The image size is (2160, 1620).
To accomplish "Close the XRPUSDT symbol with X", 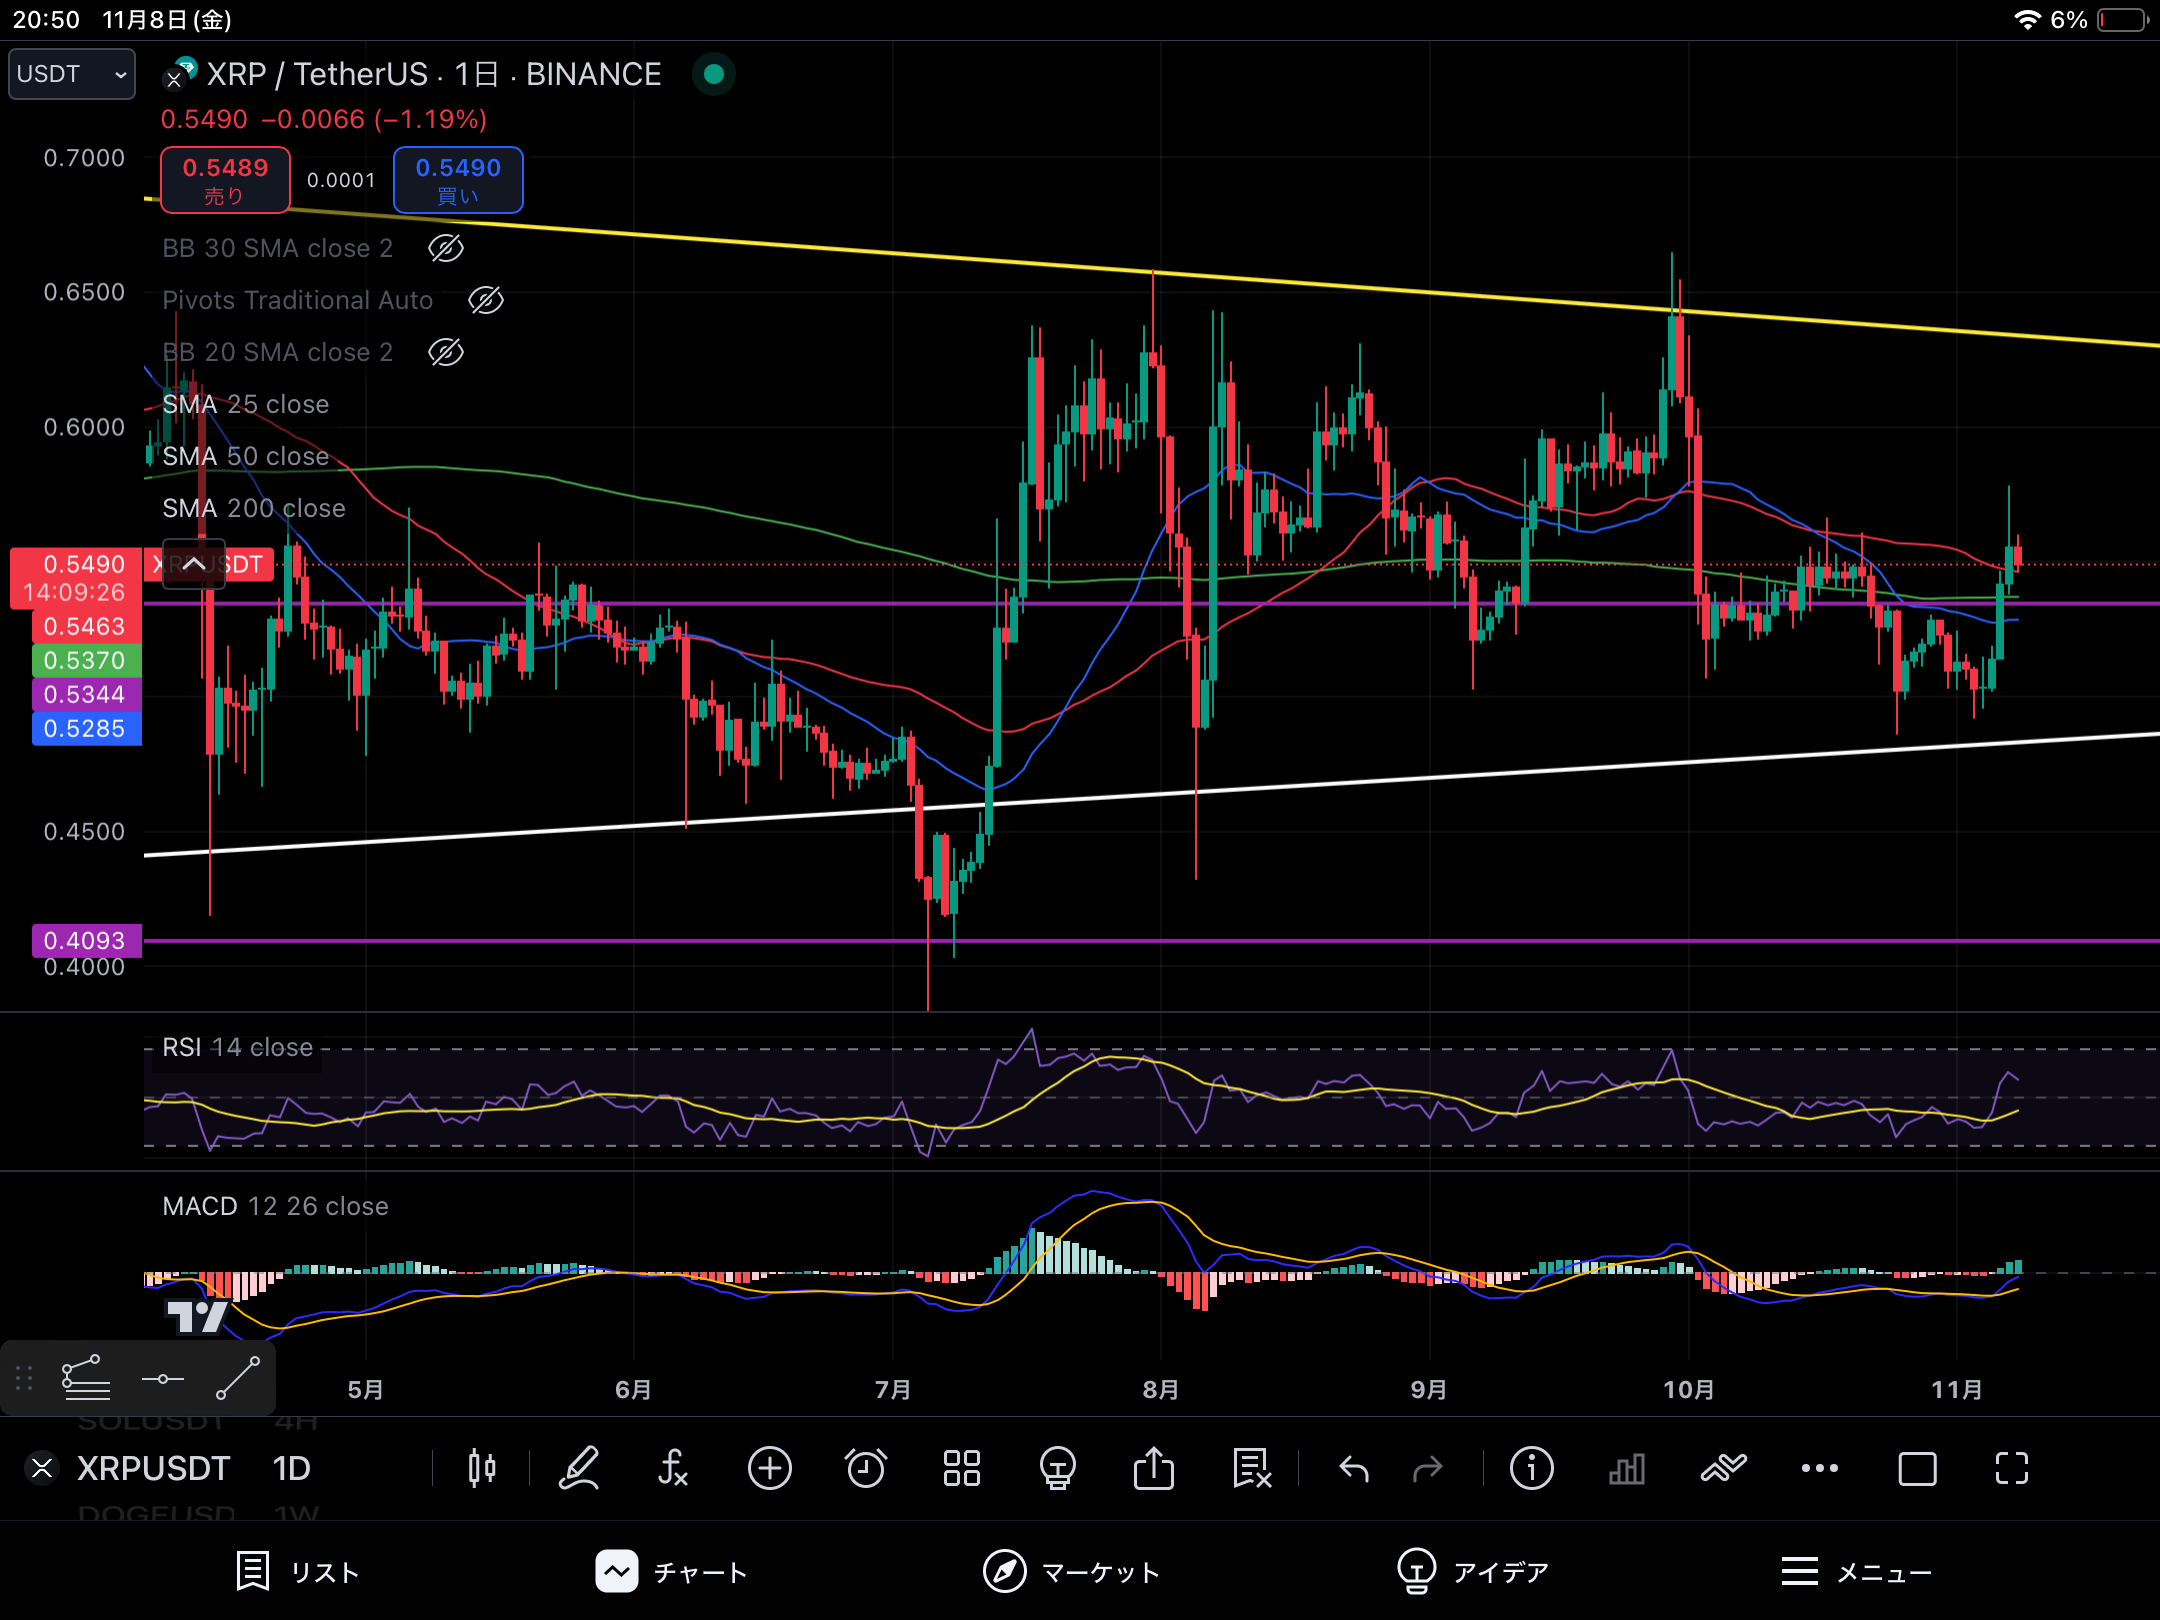I will (x=42, y=1468).
